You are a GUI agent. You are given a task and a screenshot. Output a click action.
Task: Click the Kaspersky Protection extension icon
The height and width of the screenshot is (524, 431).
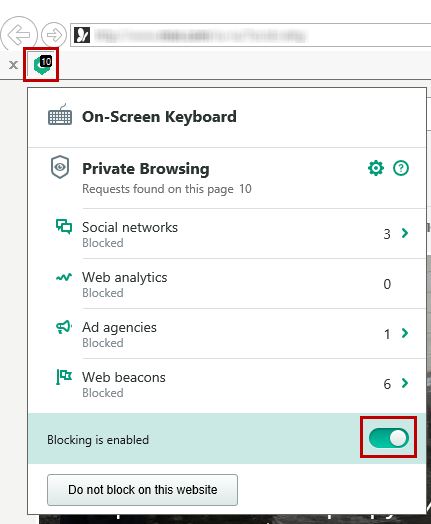(42, 64)
